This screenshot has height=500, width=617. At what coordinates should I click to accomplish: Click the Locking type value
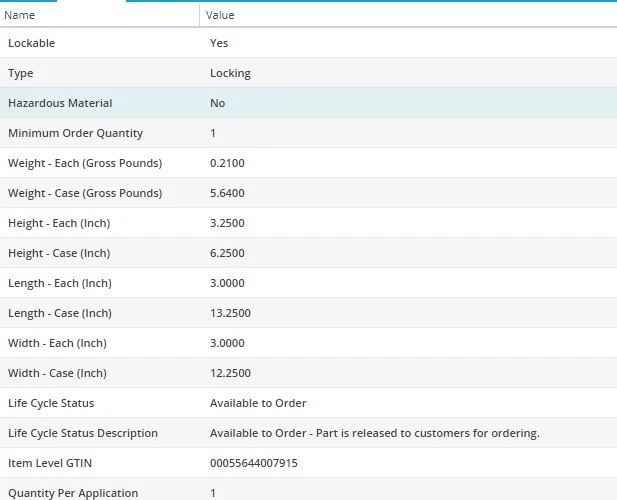[x=230, y=73]
